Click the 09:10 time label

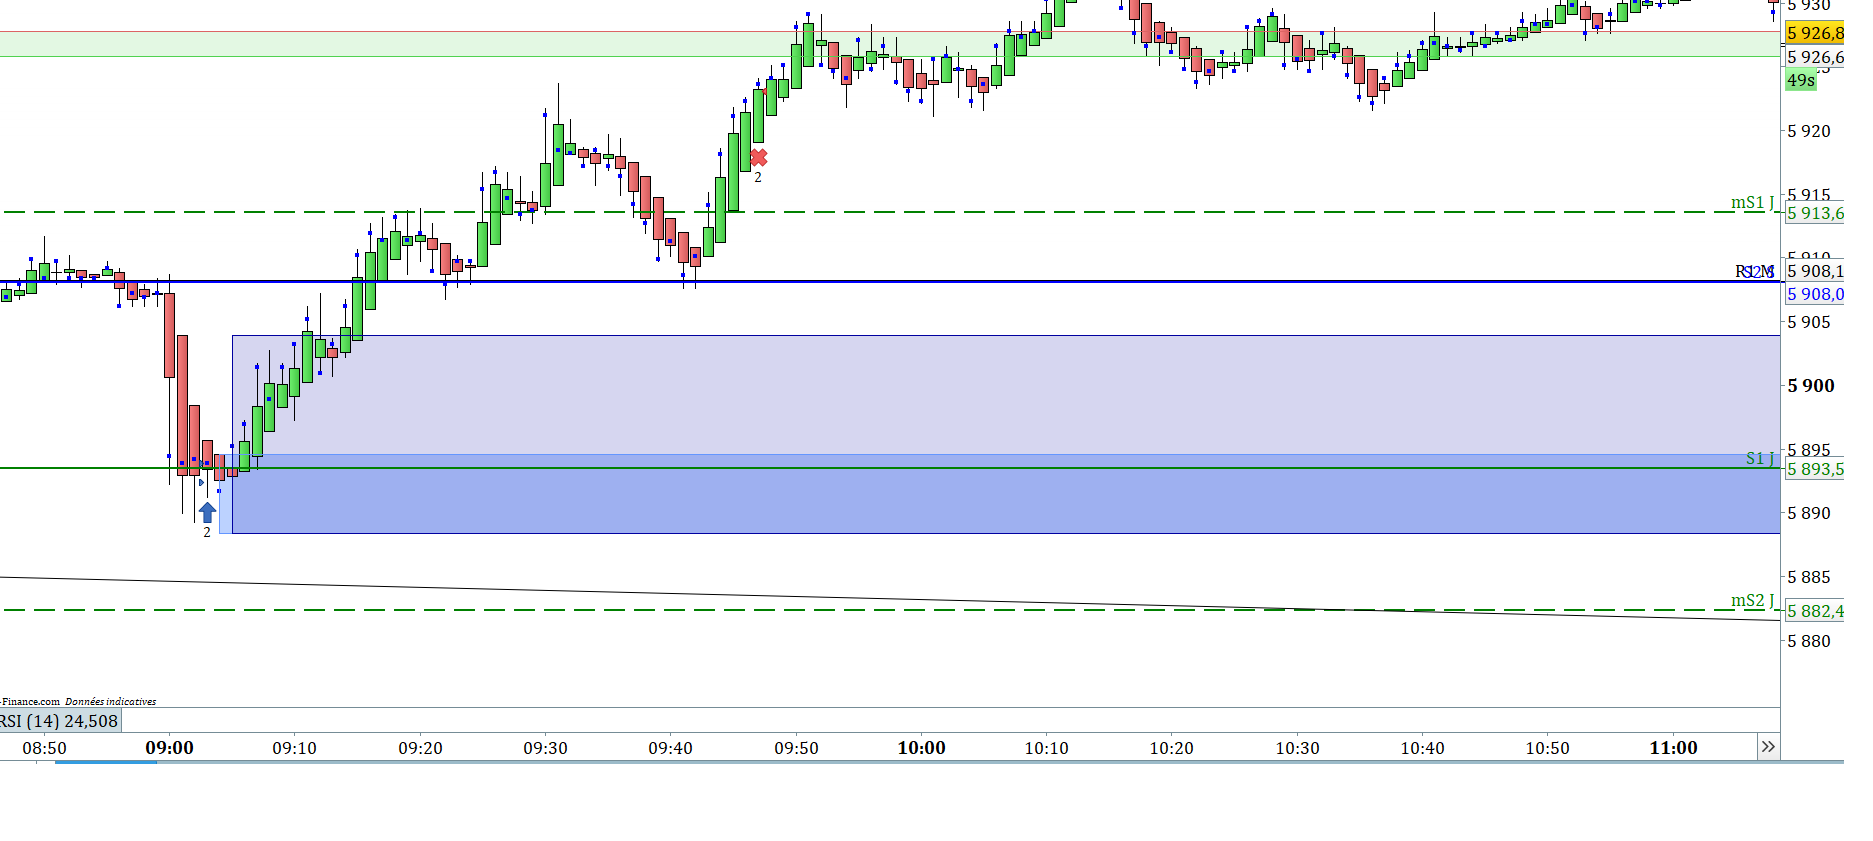(295, 748)
